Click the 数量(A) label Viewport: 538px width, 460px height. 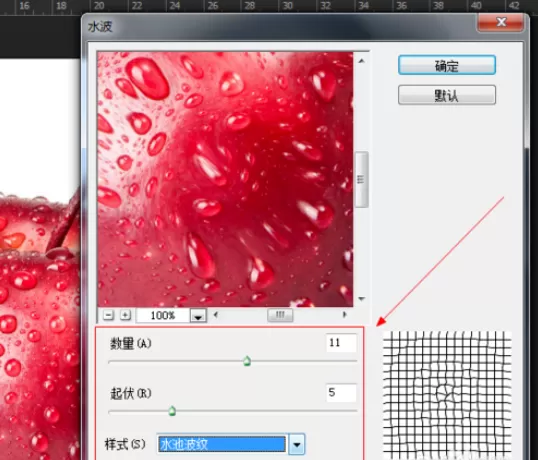pyautogui.click(x=131, y=343)
